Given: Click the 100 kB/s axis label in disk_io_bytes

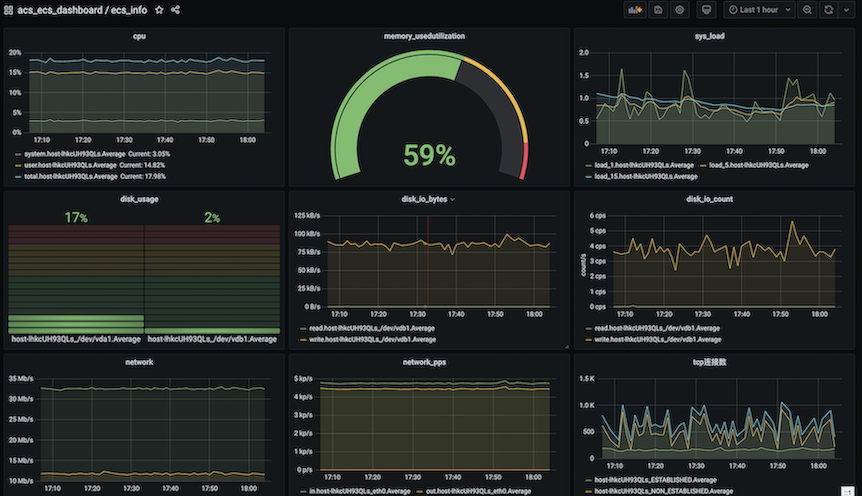Looking at the screenshot, I should [307, 234].
